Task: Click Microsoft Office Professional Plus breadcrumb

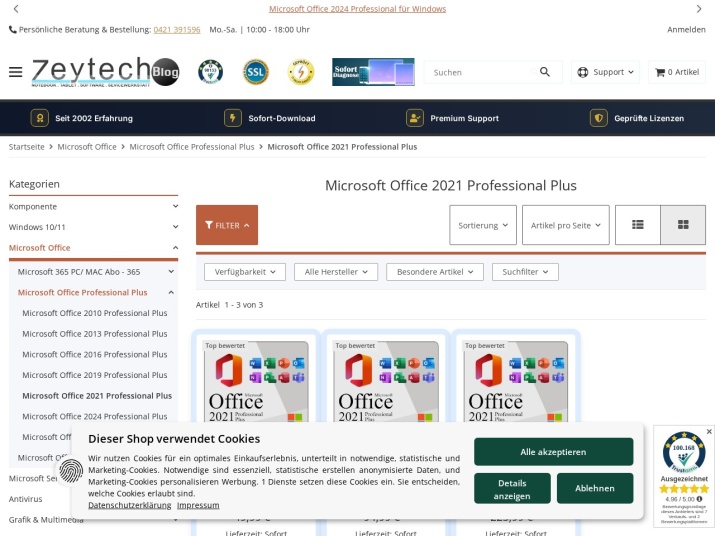Action: coord(192,147)
